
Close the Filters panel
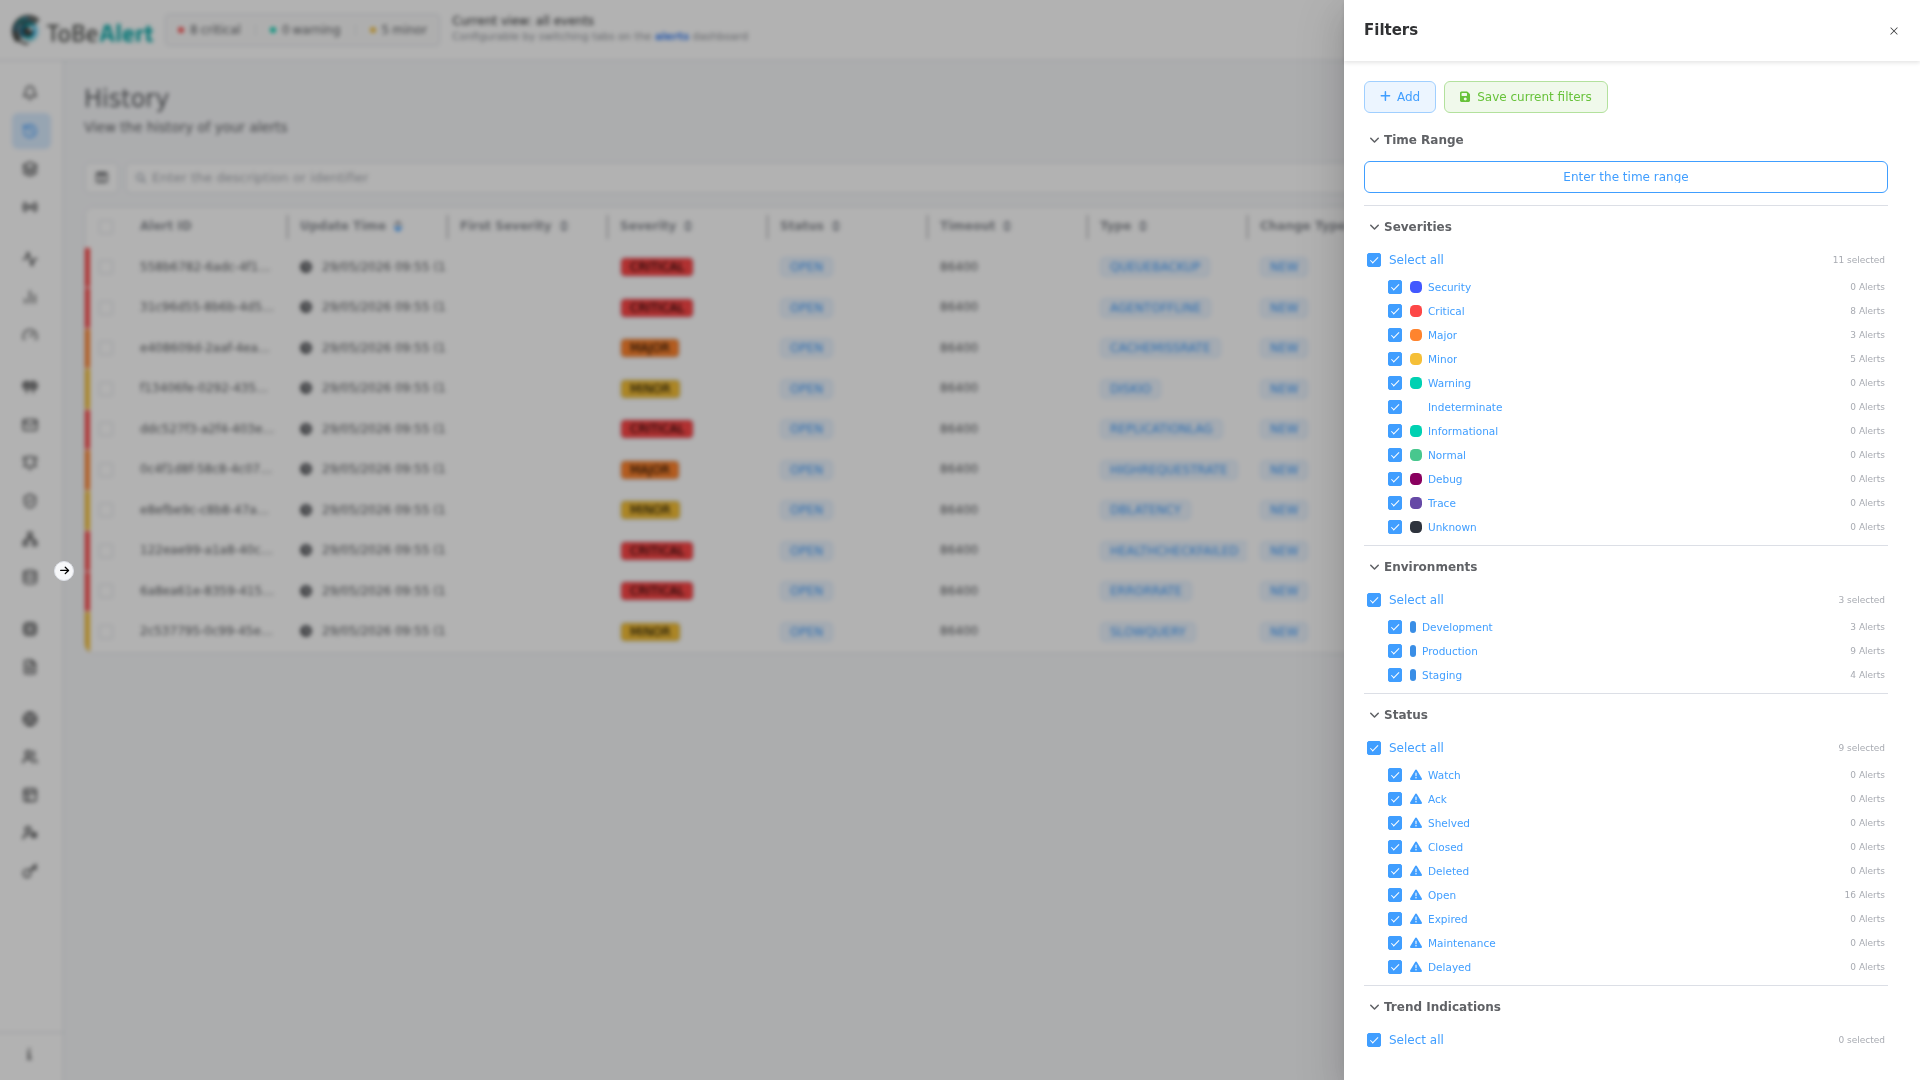pos(1893,31)
